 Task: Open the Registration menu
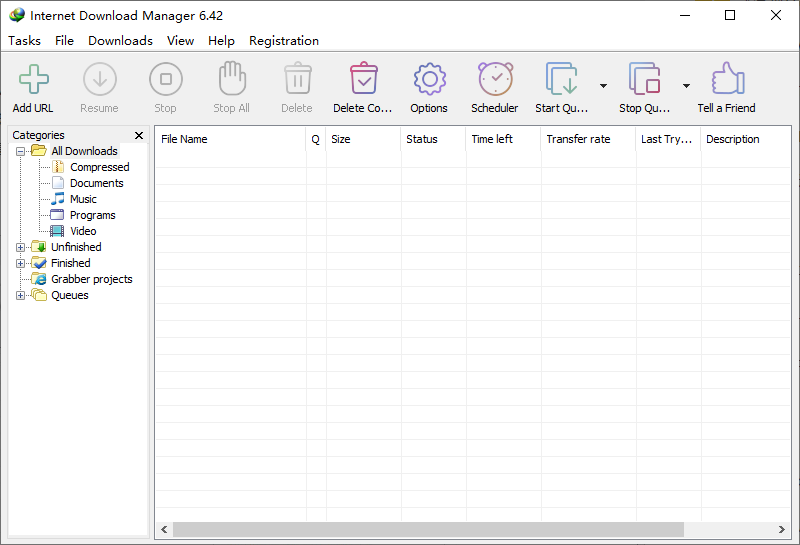pos(284,41)
